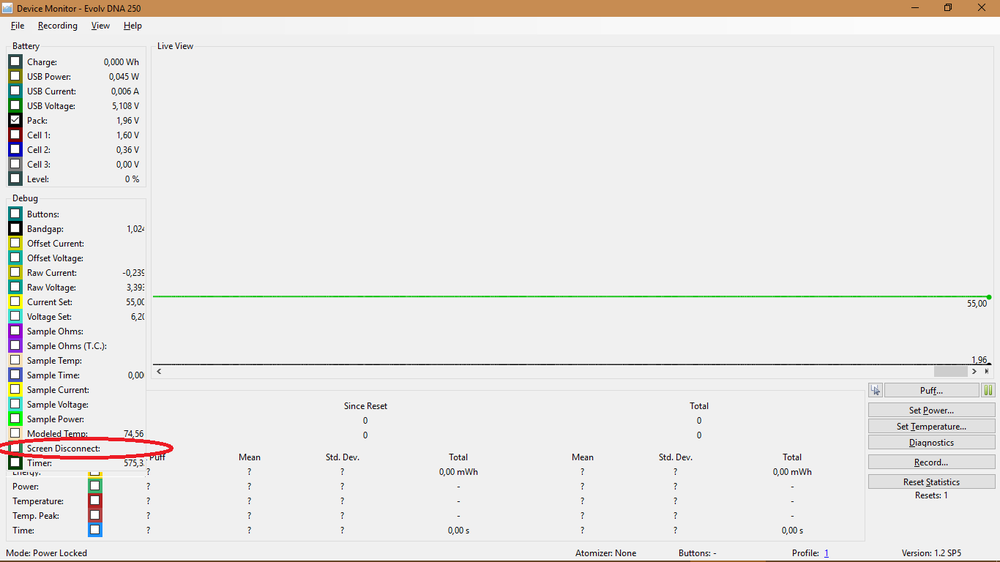Click the Atomizer: None status text
Image resolution: width=1000 pixels, height=562 pixels.
605,553
